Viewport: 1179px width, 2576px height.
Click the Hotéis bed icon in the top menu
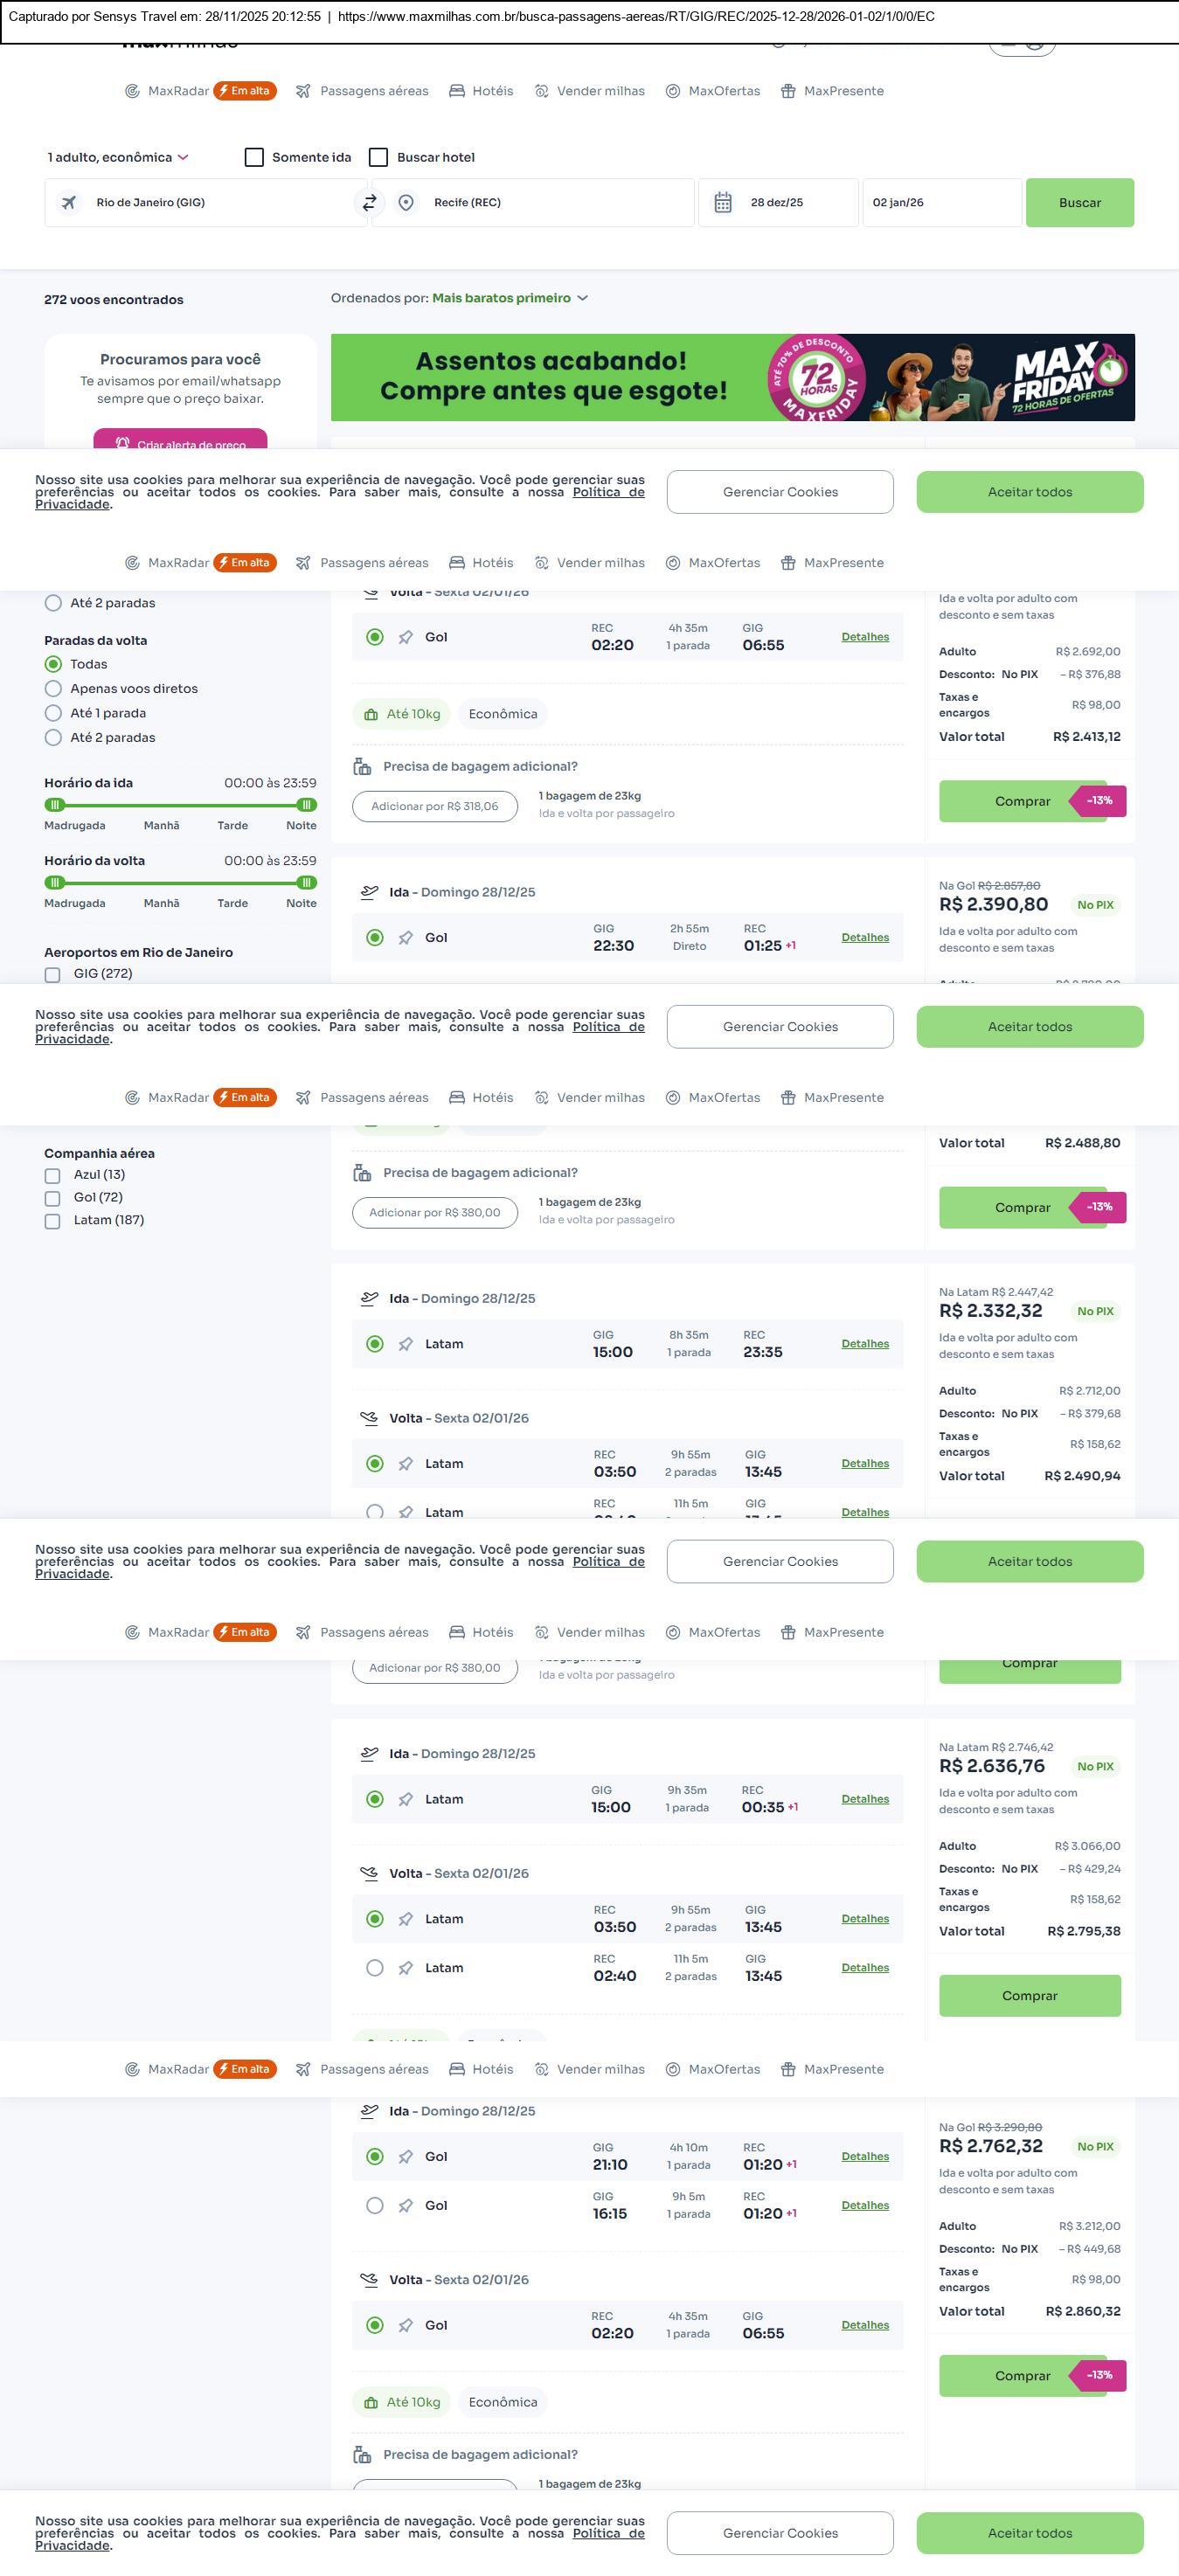point(457,91)
